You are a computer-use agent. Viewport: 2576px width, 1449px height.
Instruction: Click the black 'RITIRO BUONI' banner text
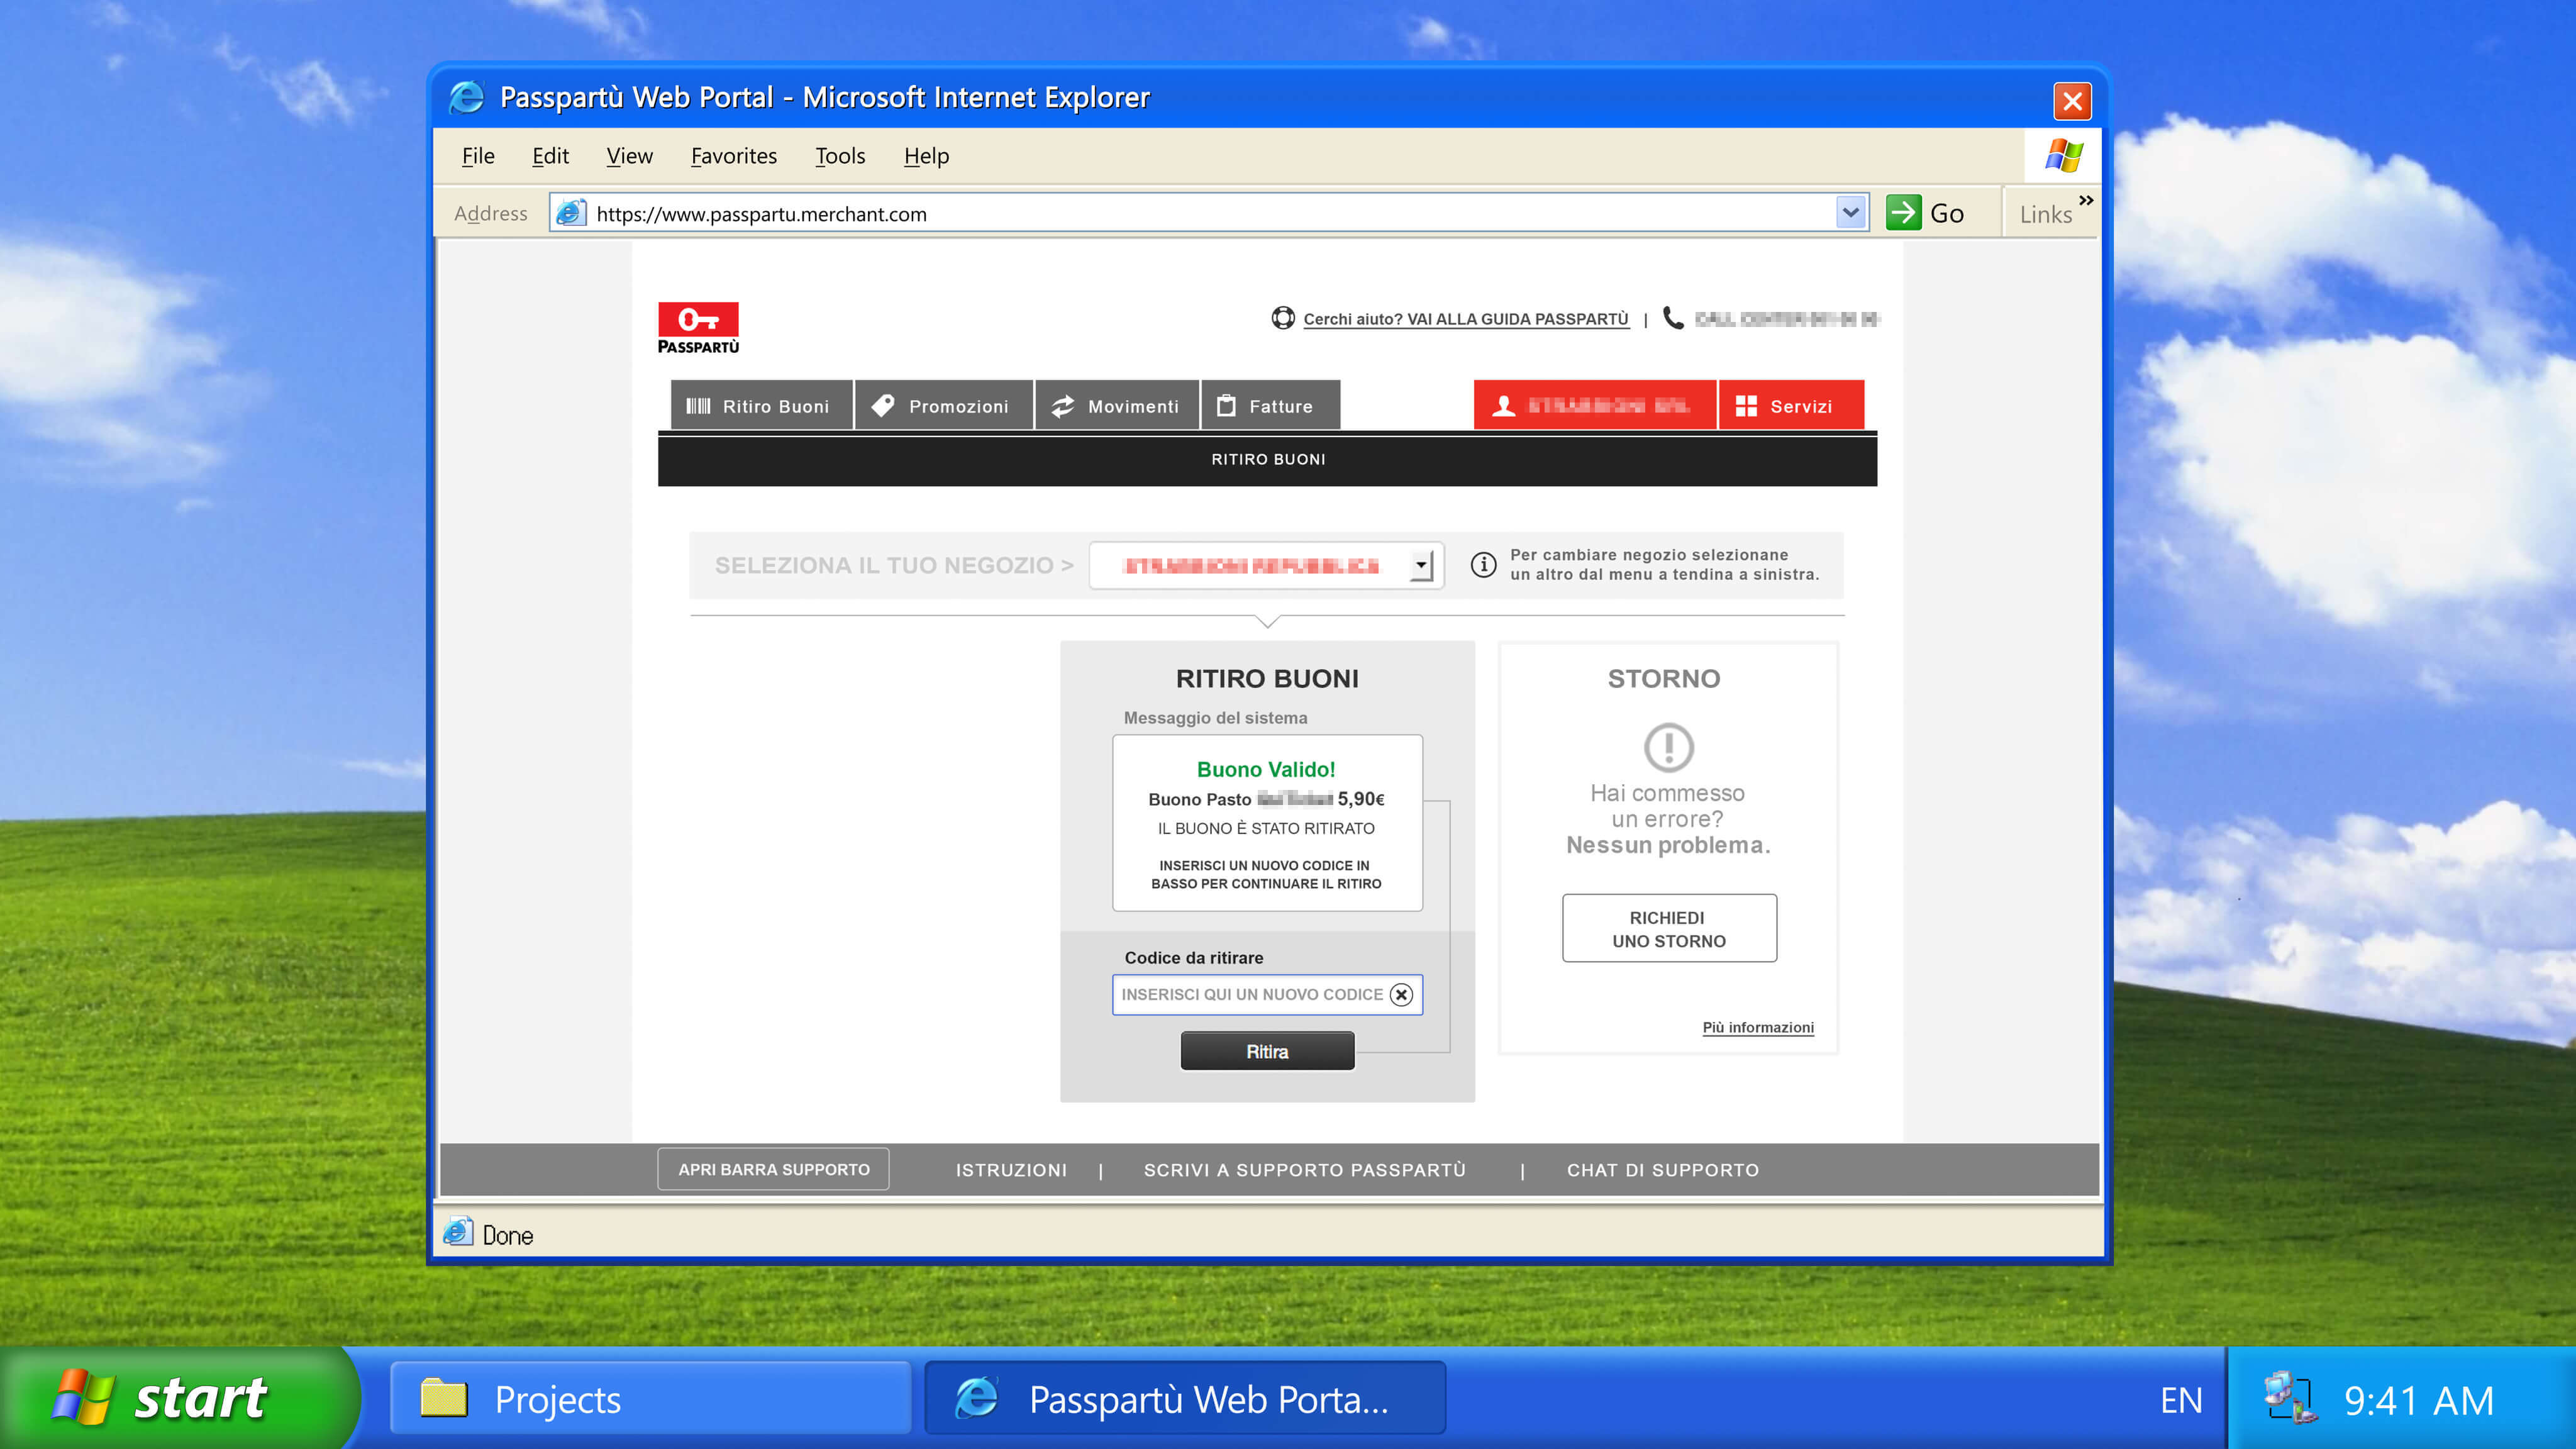[1268, 459]
